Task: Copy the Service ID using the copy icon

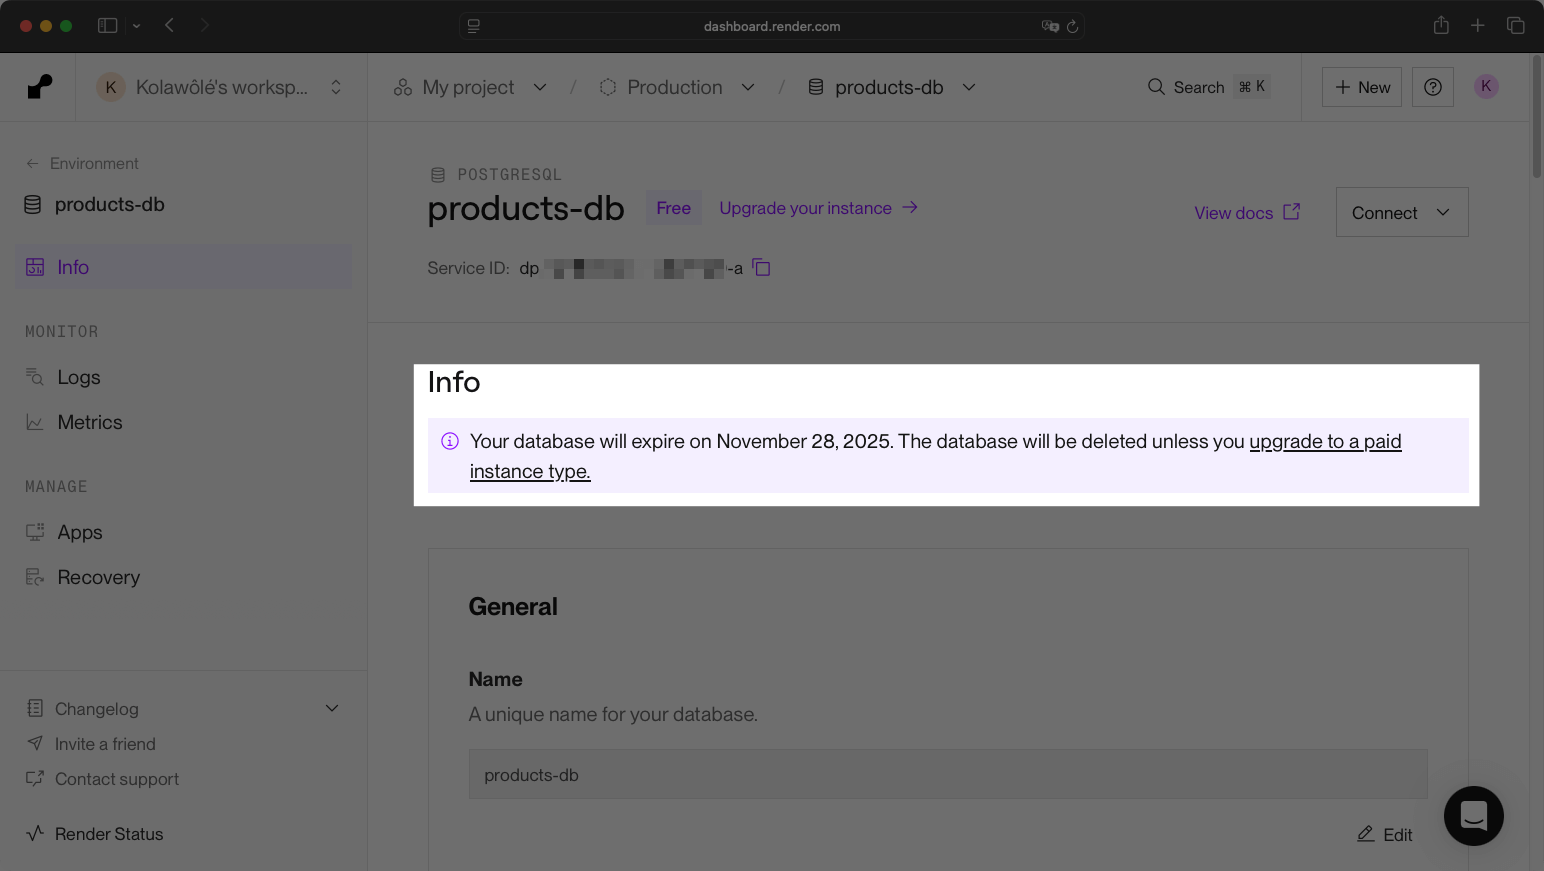Action: click(x=761, y=268)
